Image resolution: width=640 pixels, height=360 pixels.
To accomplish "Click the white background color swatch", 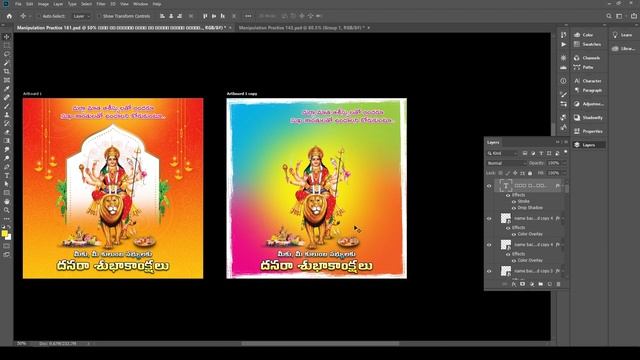I will 9,237.
